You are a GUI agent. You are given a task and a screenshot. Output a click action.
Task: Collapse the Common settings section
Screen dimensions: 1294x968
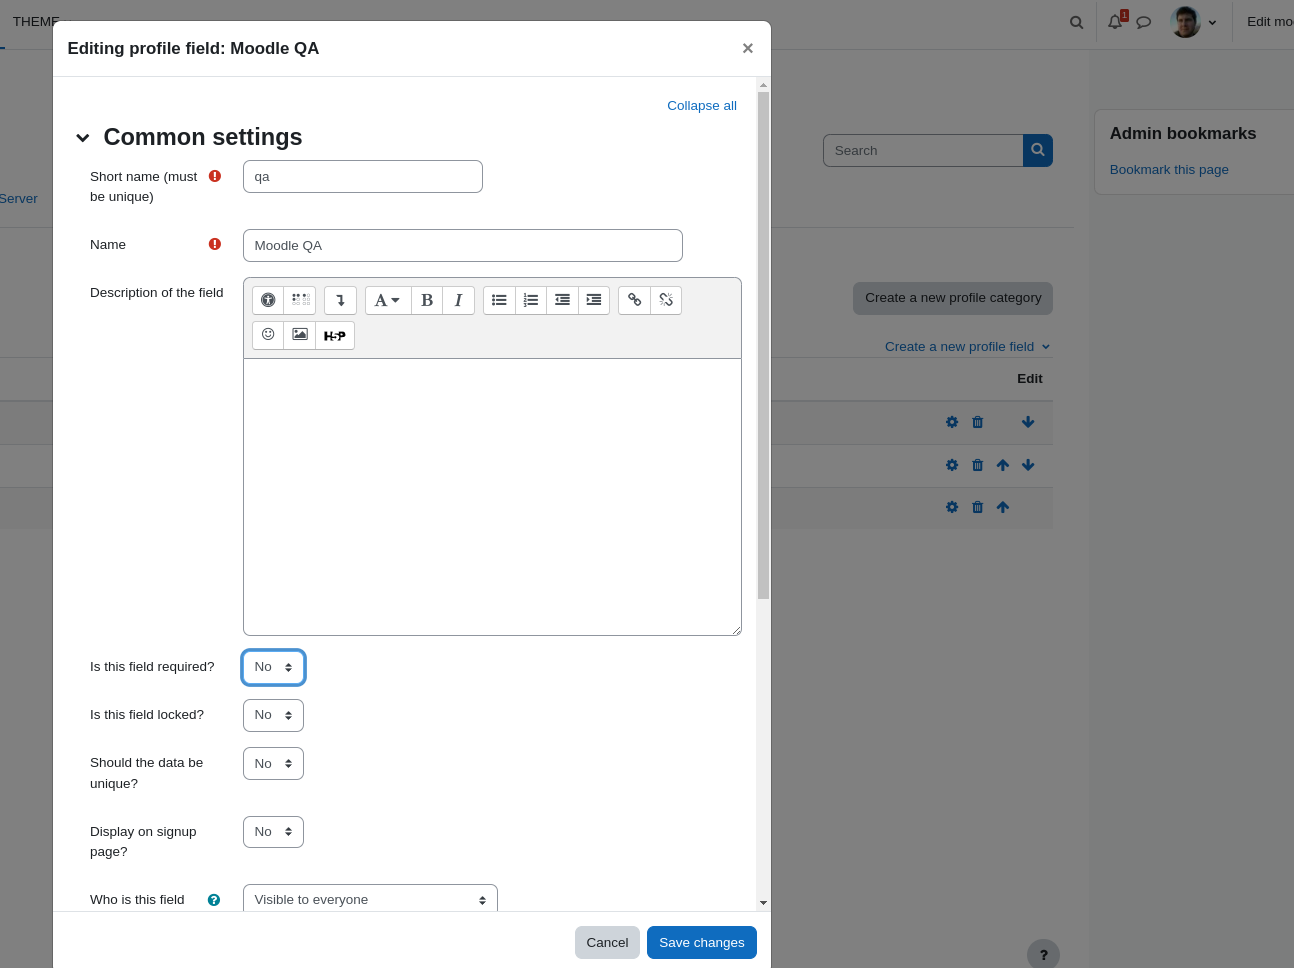tap(83, 138)
